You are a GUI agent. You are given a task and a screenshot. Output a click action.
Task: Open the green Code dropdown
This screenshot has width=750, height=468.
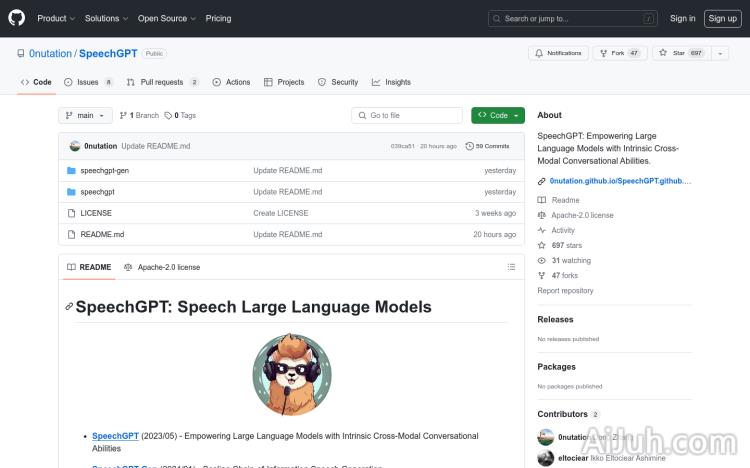point(497,115)
